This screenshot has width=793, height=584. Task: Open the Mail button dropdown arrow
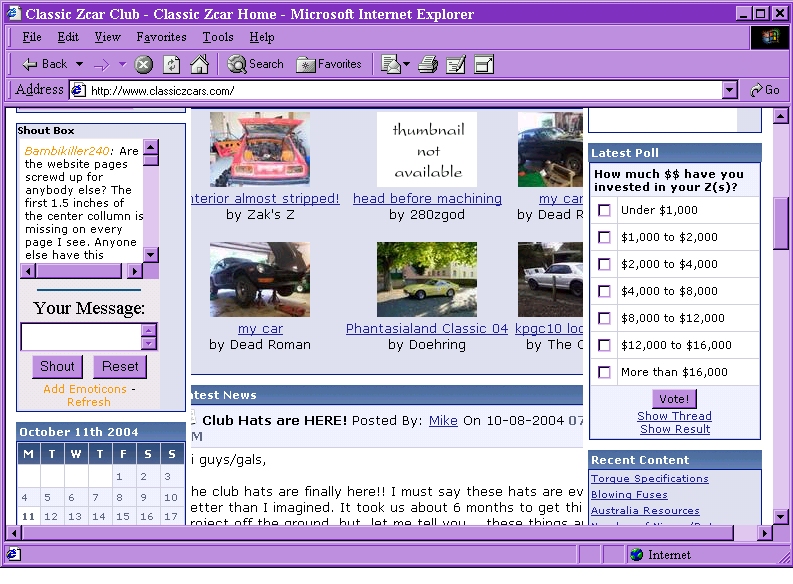point(406,65)
